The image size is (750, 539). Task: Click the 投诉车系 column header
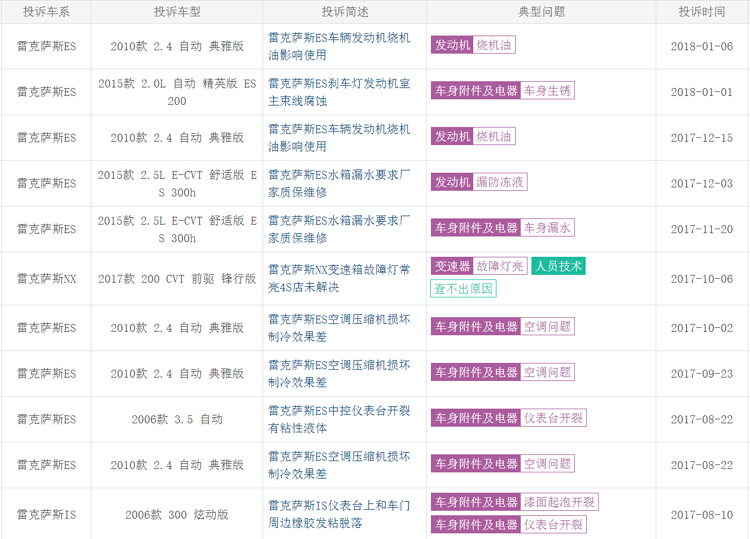[x=46, y=12]
